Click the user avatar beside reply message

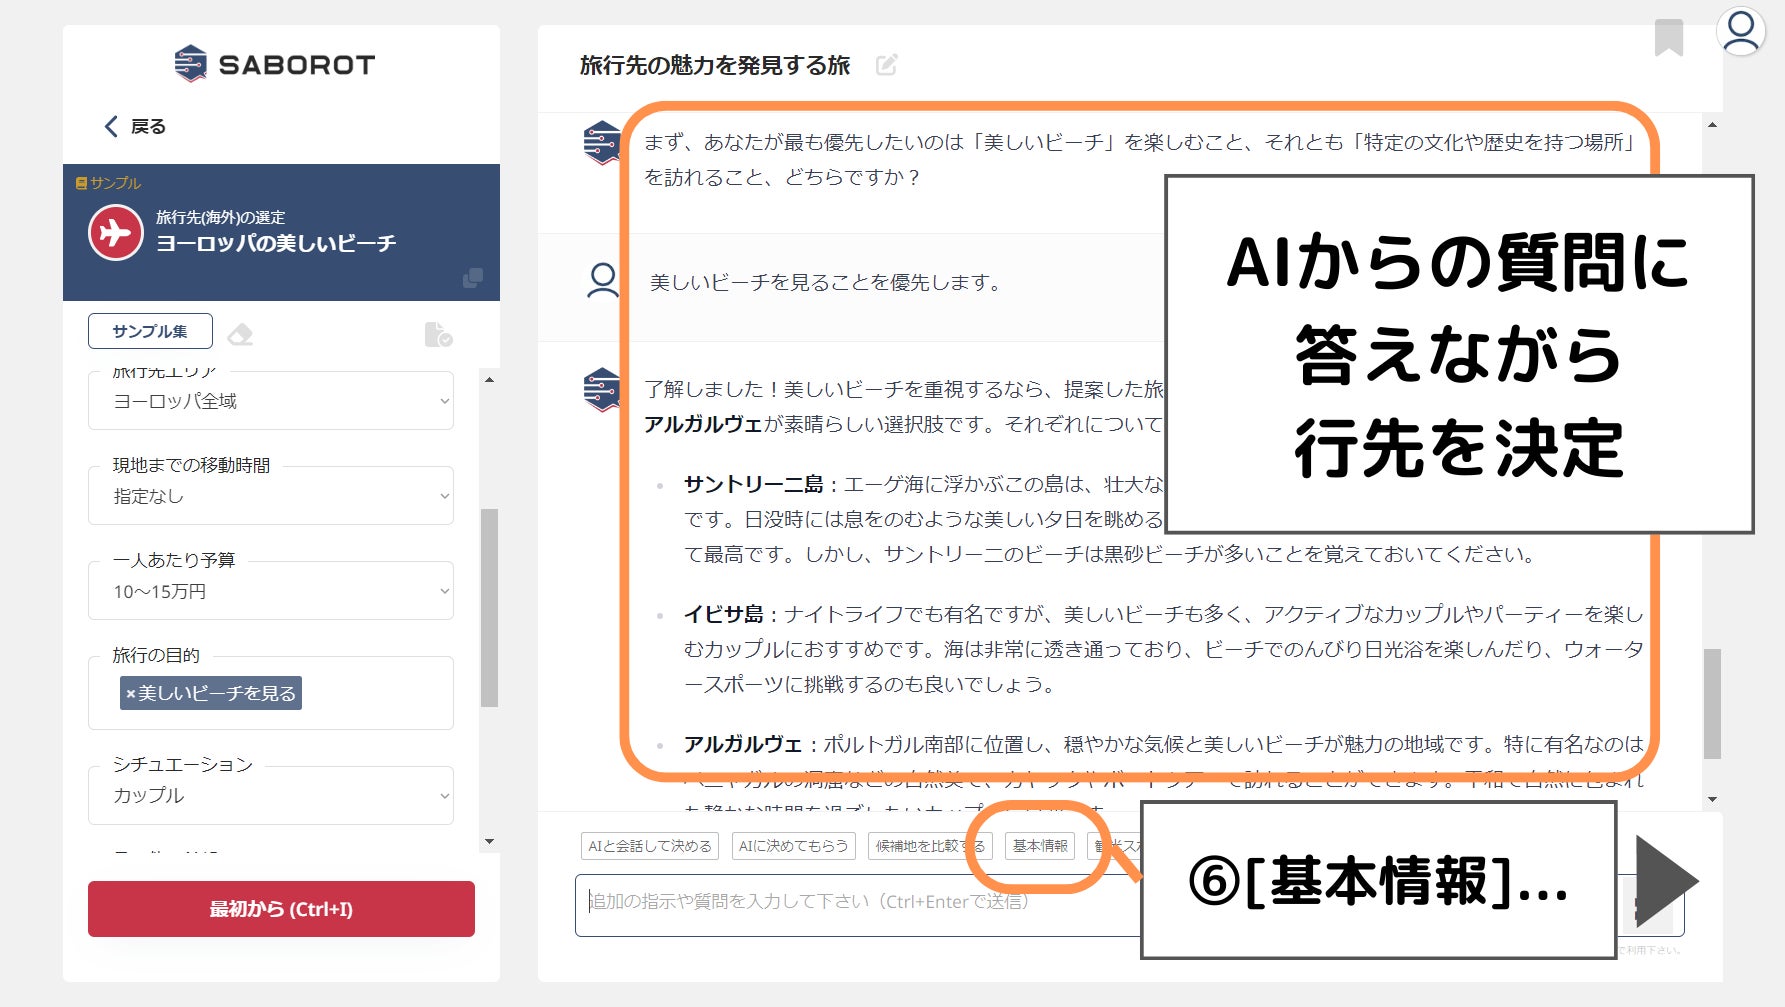click(x=603, y=281)
